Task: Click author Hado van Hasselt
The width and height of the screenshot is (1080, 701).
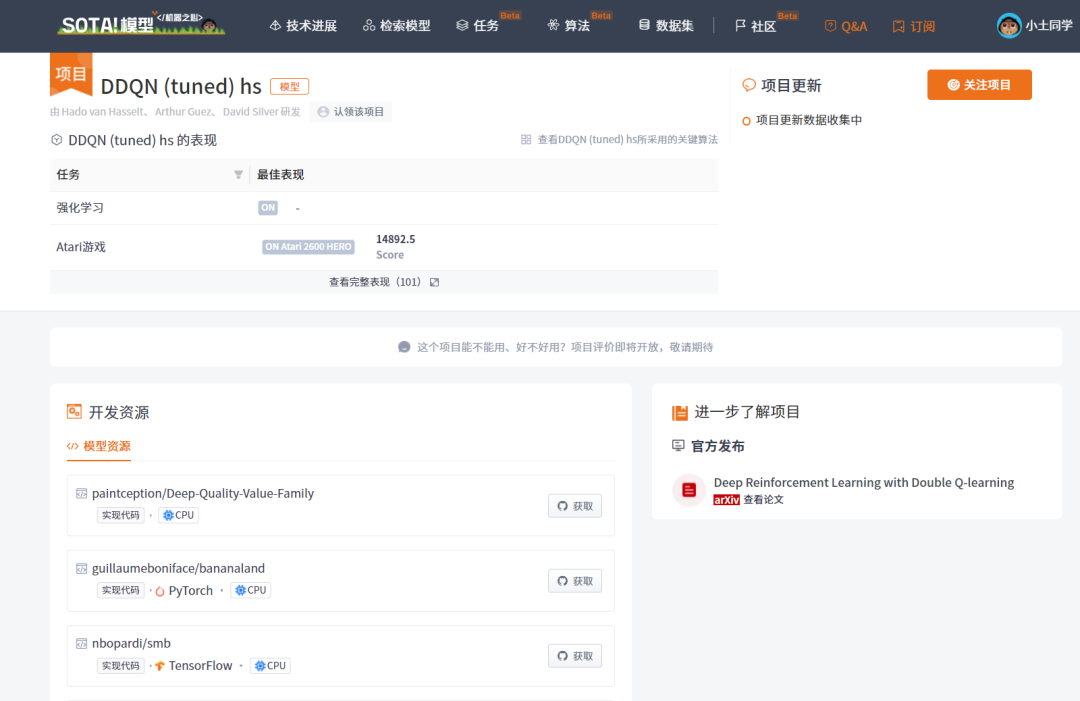Action: pos(103,112)
